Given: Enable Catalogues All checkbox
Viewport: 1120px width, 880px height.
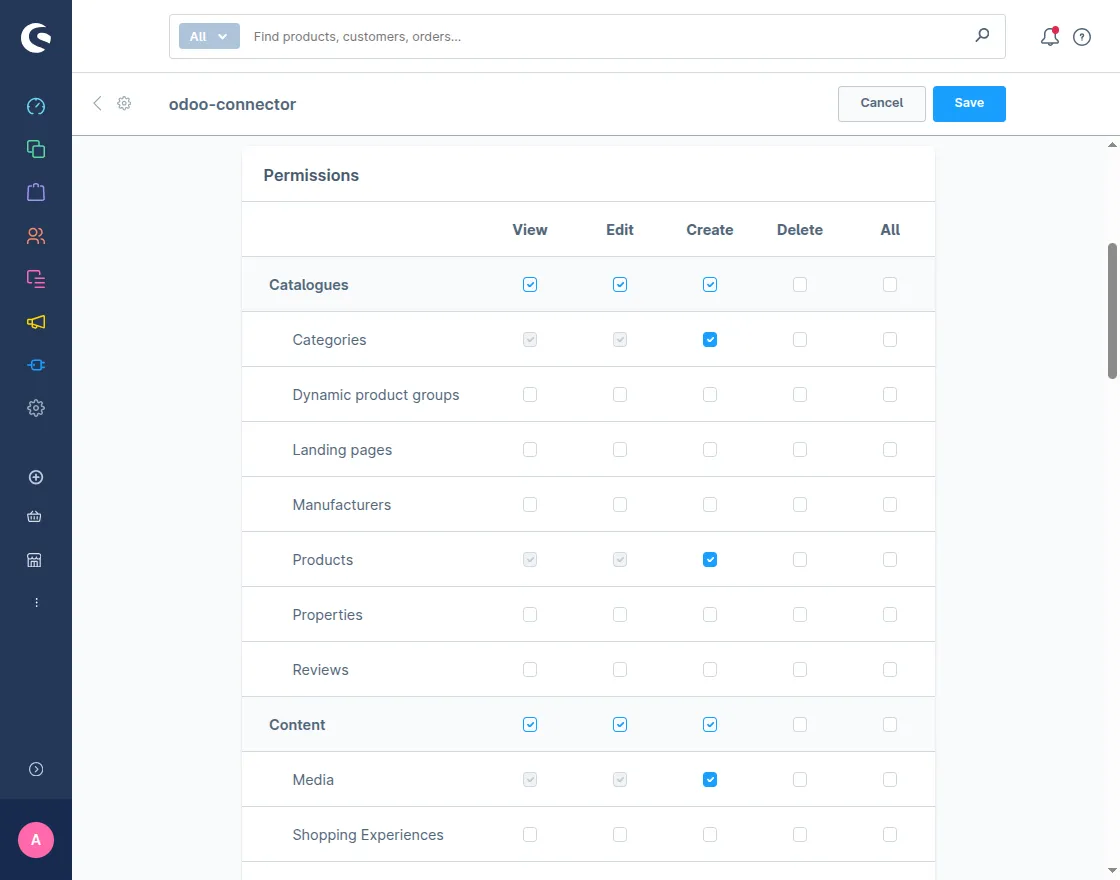Looking at the screenshot, I should tap(890, 284).
